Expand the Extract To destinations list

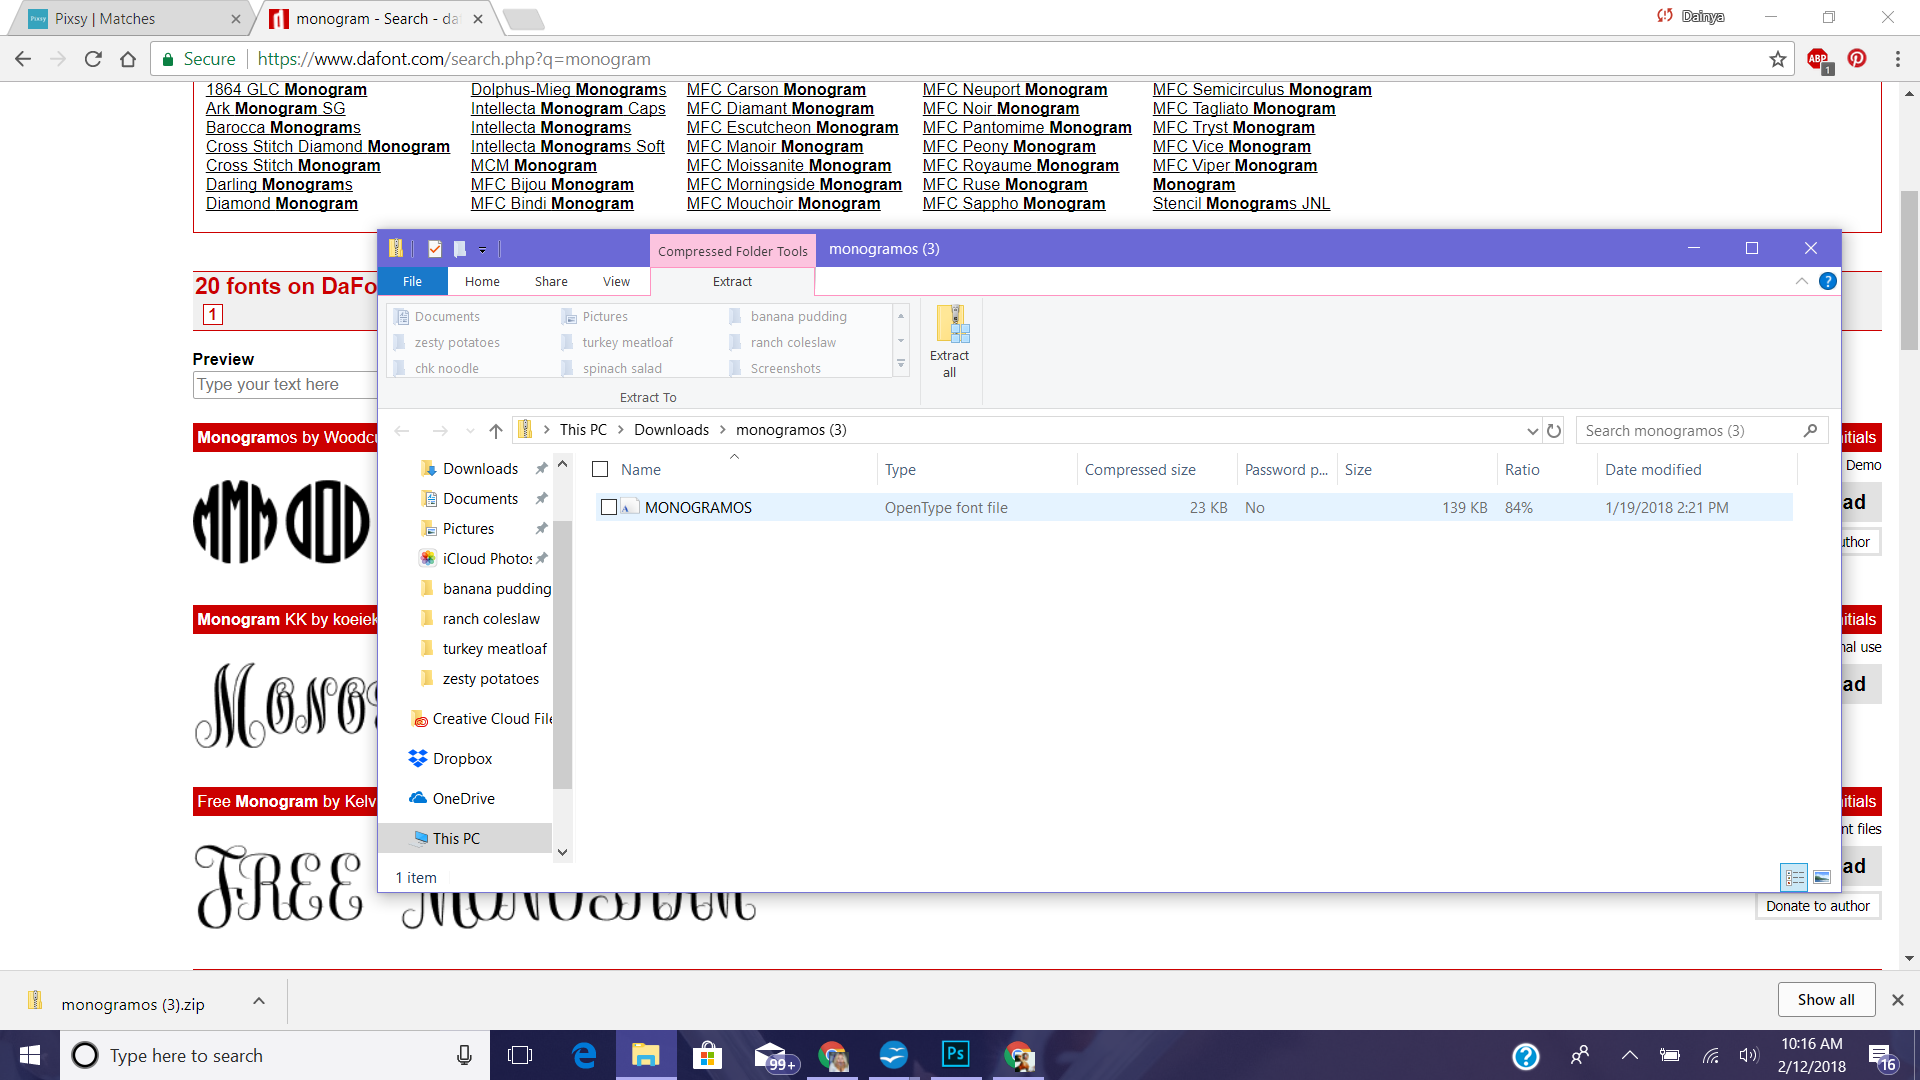coord(901,364)
